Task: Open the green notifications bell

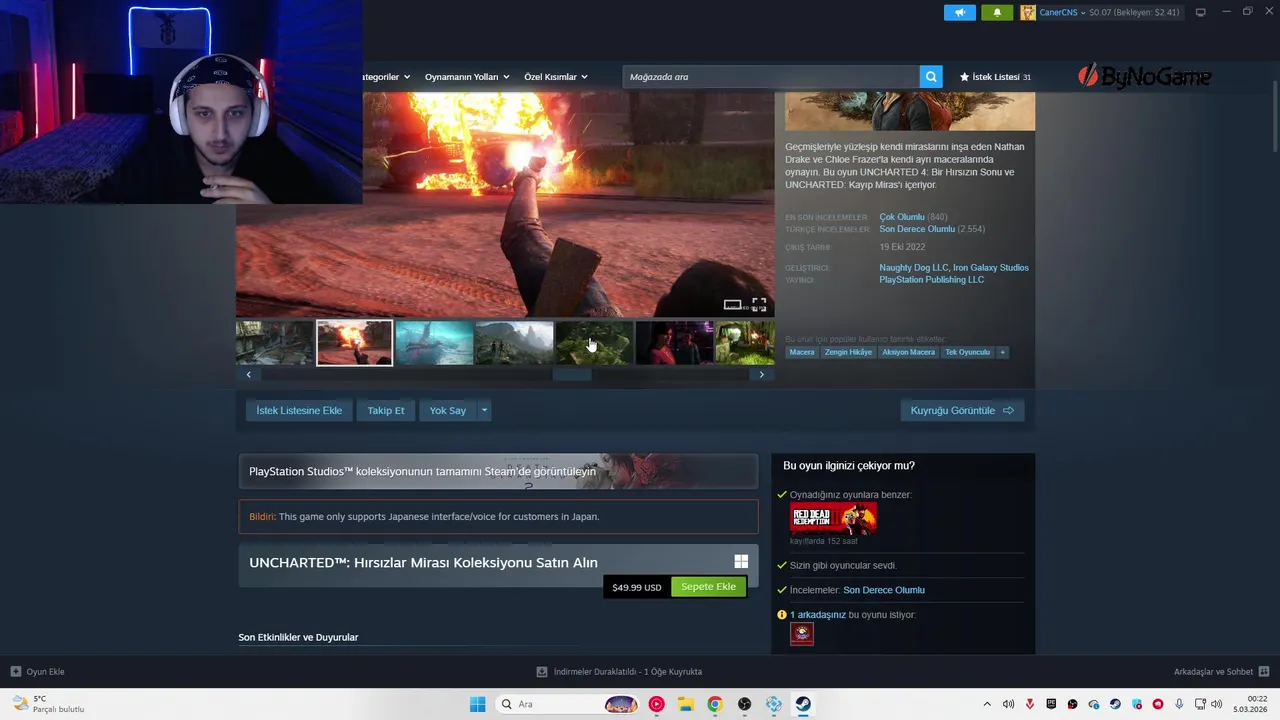Action: 997,12
